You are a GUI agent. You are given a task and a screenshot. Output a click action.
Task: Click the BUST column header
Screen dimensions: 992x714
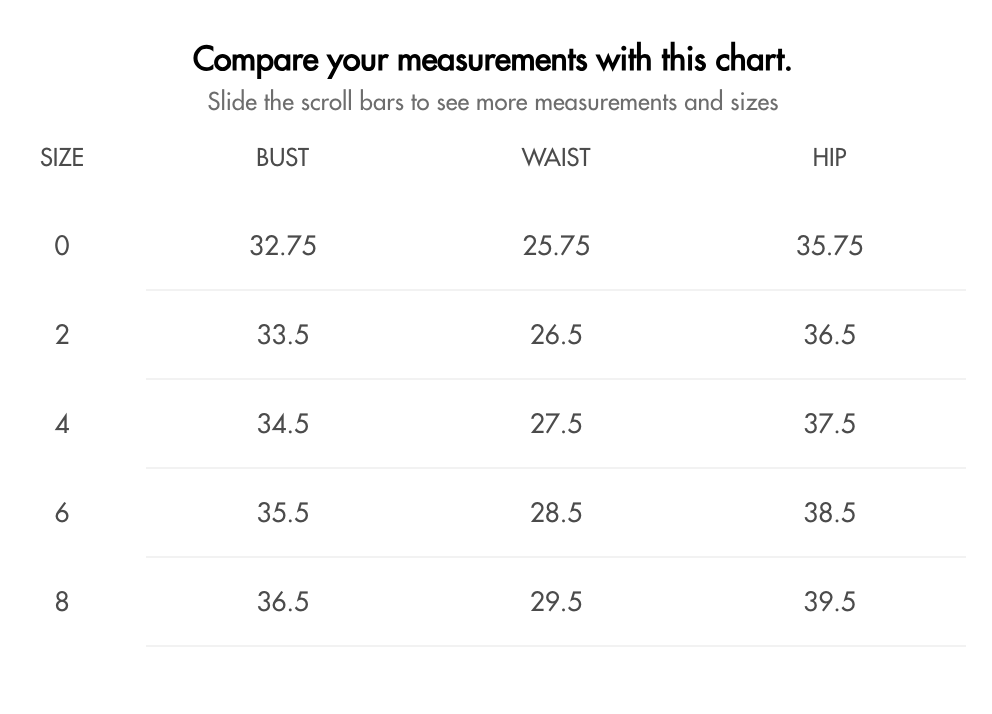(282, 158)
